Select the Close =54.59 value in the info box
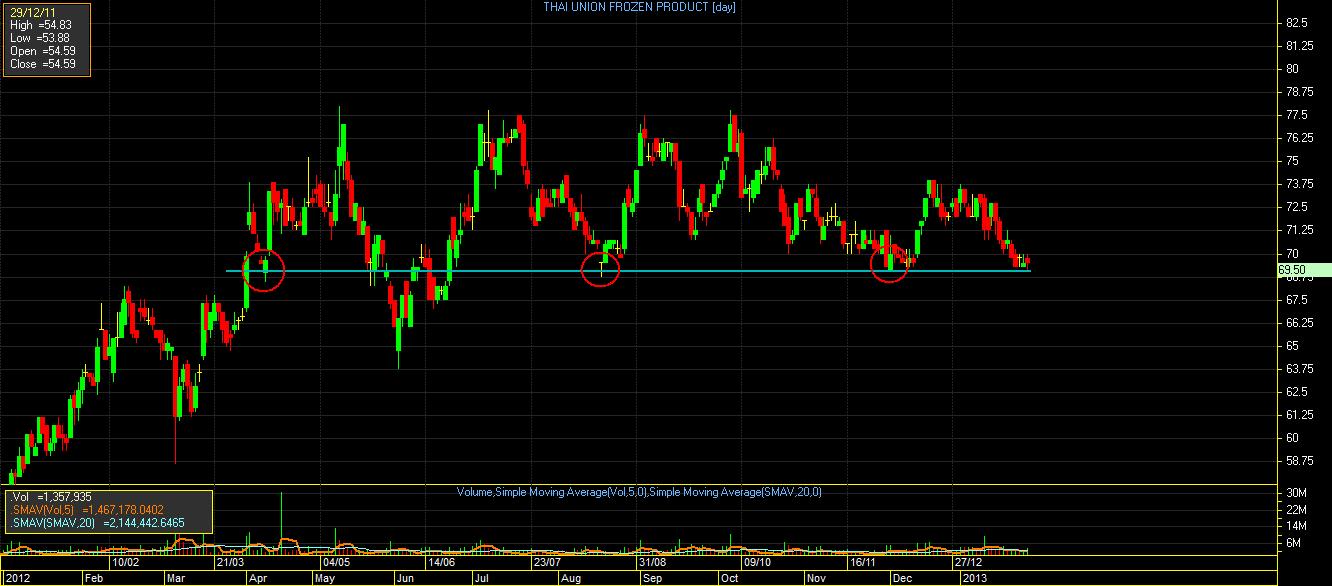Screen dimensions: 1332x586 (x=37, y=64)
